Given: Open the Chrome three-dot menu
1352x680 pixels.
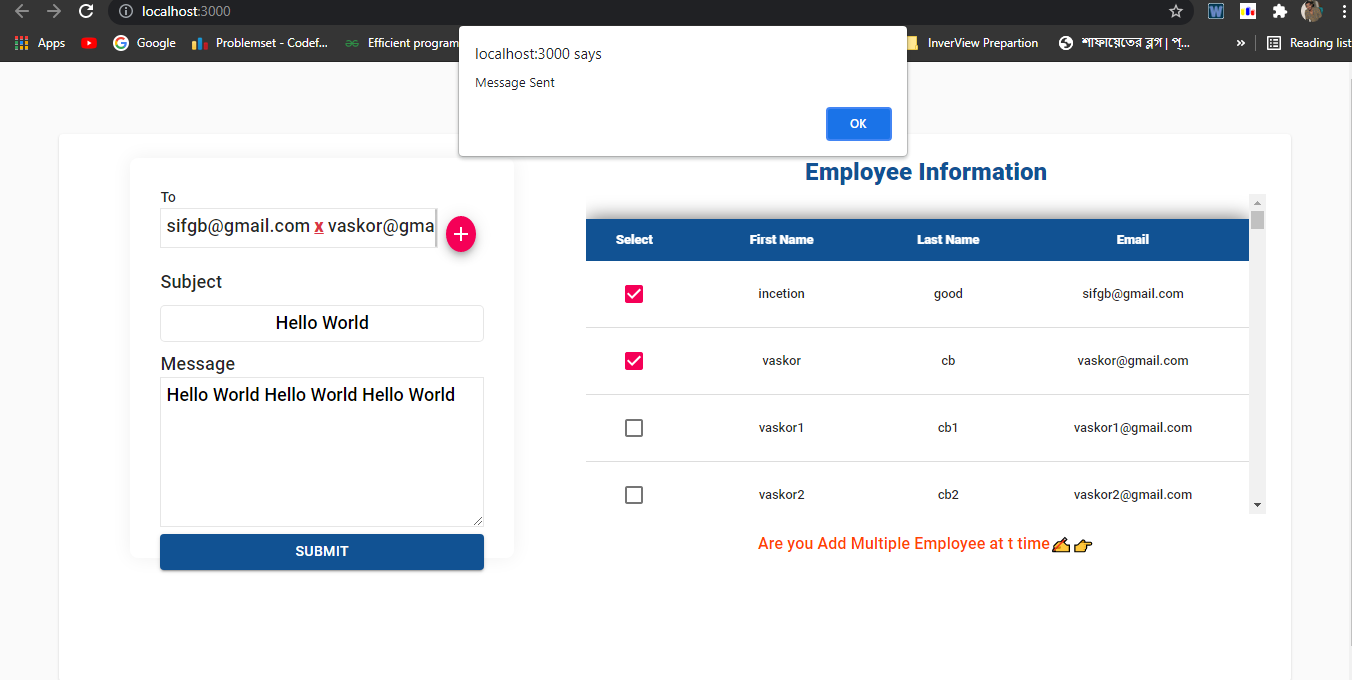Looking at the screenshot, I should [x=1343, y=12].
